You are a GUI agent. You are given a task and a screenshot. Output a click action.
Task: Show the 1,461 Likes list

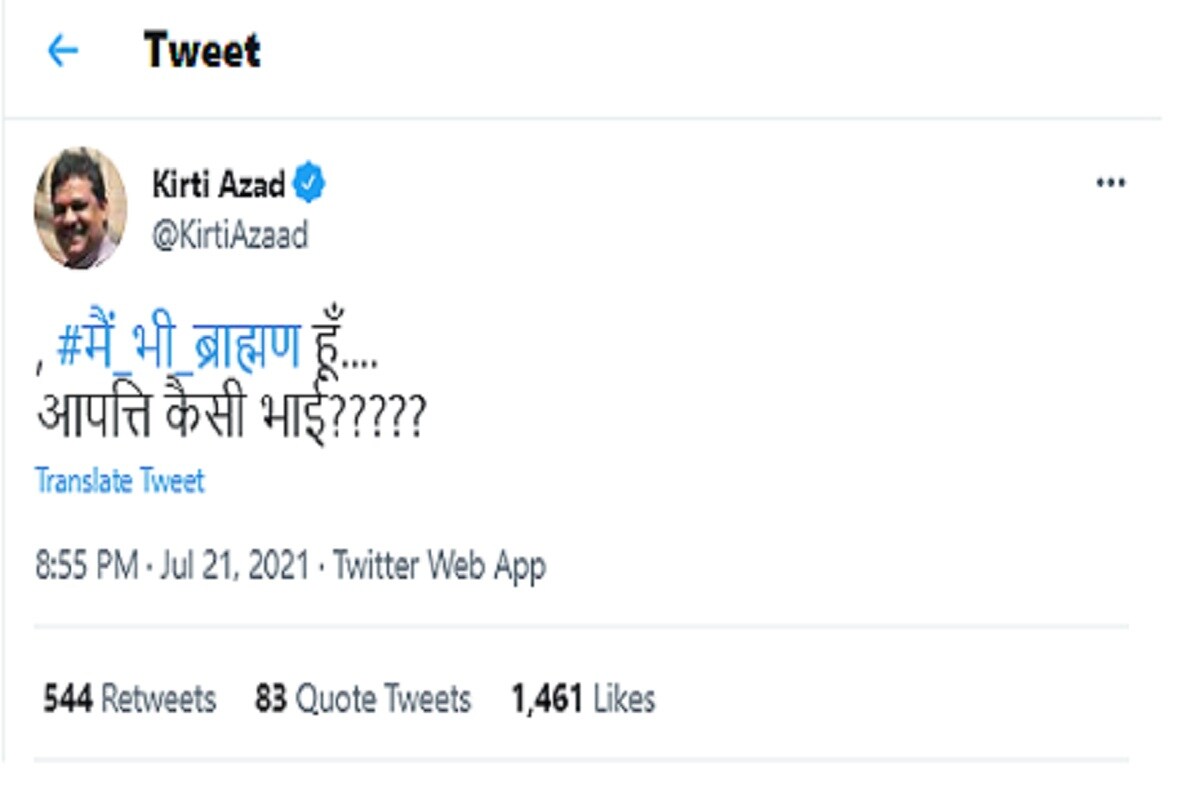pyautogui.click(x=583, y=698)
